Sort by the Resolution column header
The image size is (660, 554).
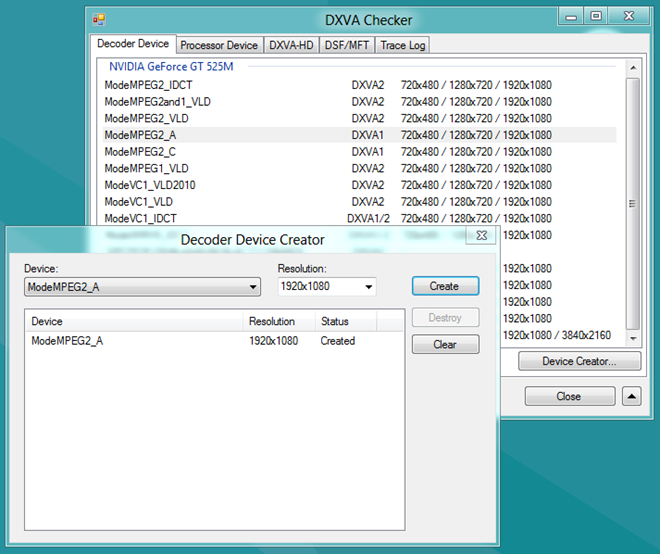pos(272,321)
